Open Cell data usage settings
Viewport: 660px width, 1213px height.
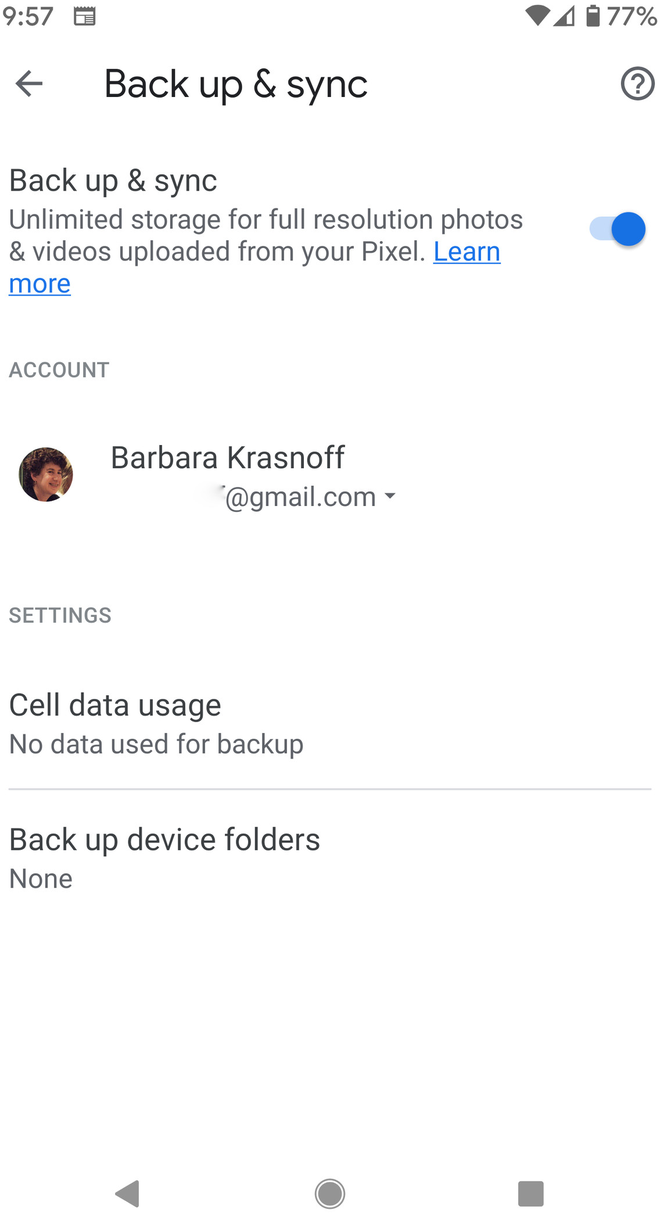click(x=115, y=720)
